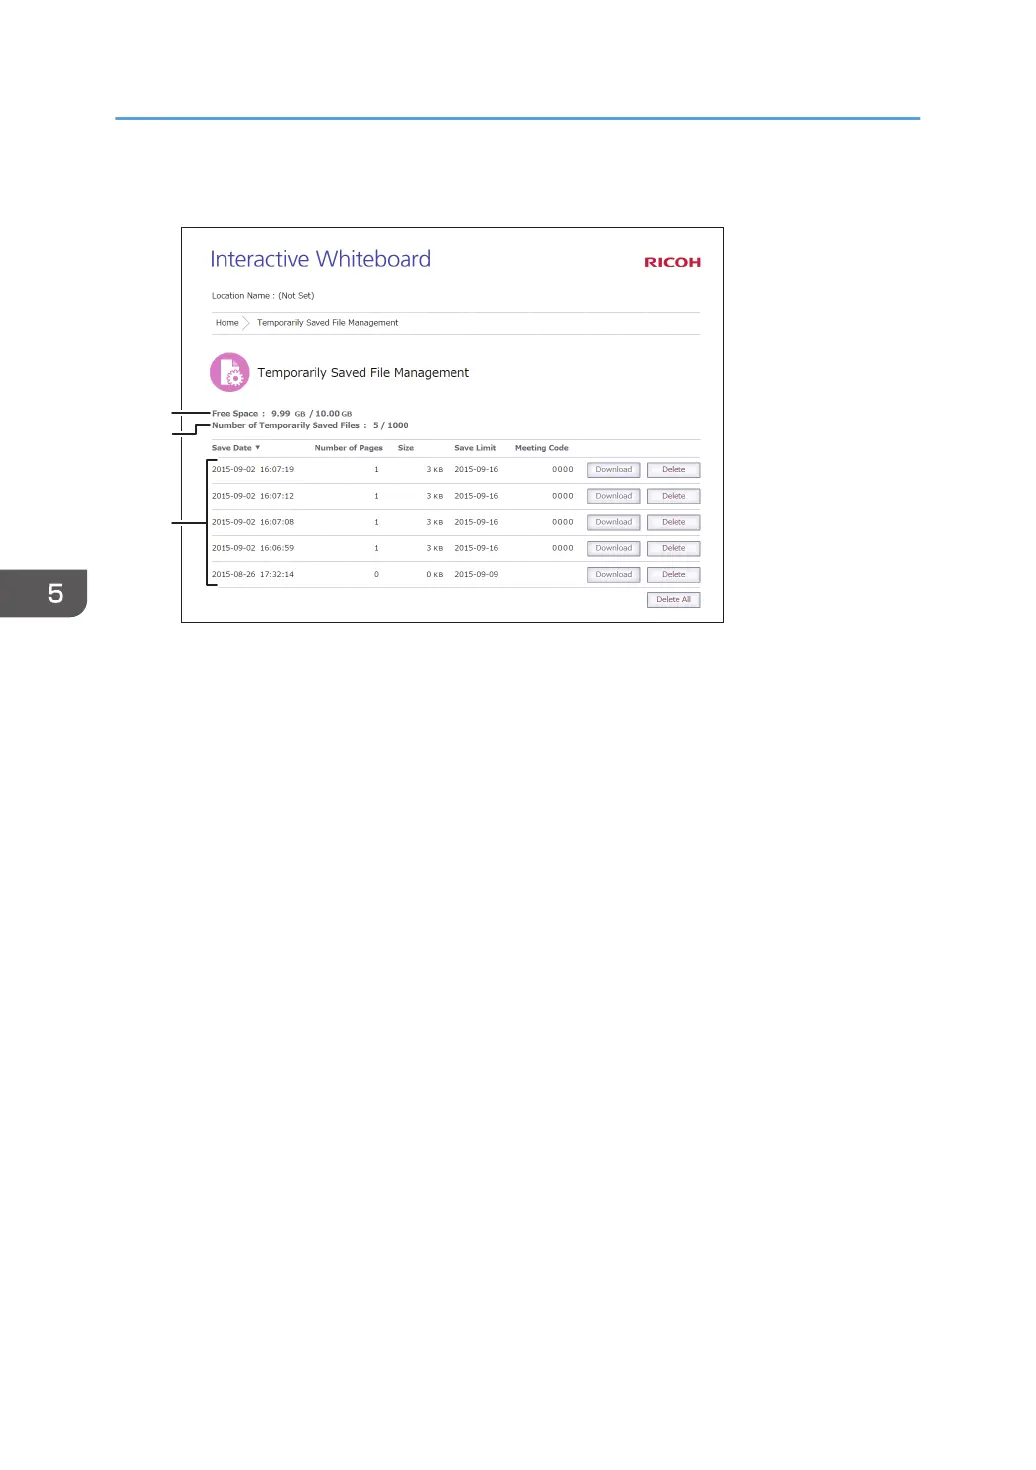Image resolution: width=1036 pixels, height=1470 pixels.
Task: Click the Save Limit column header
Action: (x=475, y=448)
